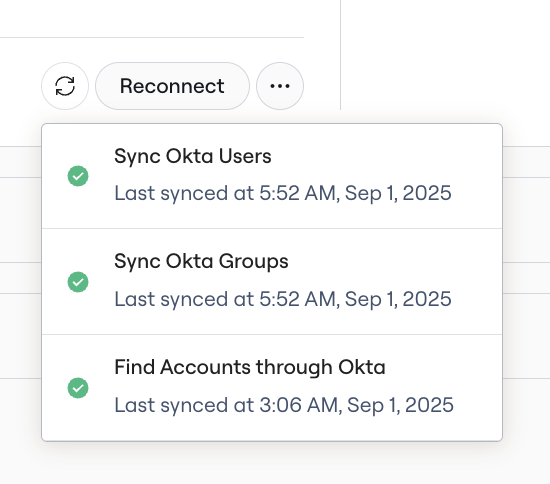Viewport: 550px width, 484px height.
Task: Click the Sync Okta Groups timestamp text
Action: [x=283, y=299]
